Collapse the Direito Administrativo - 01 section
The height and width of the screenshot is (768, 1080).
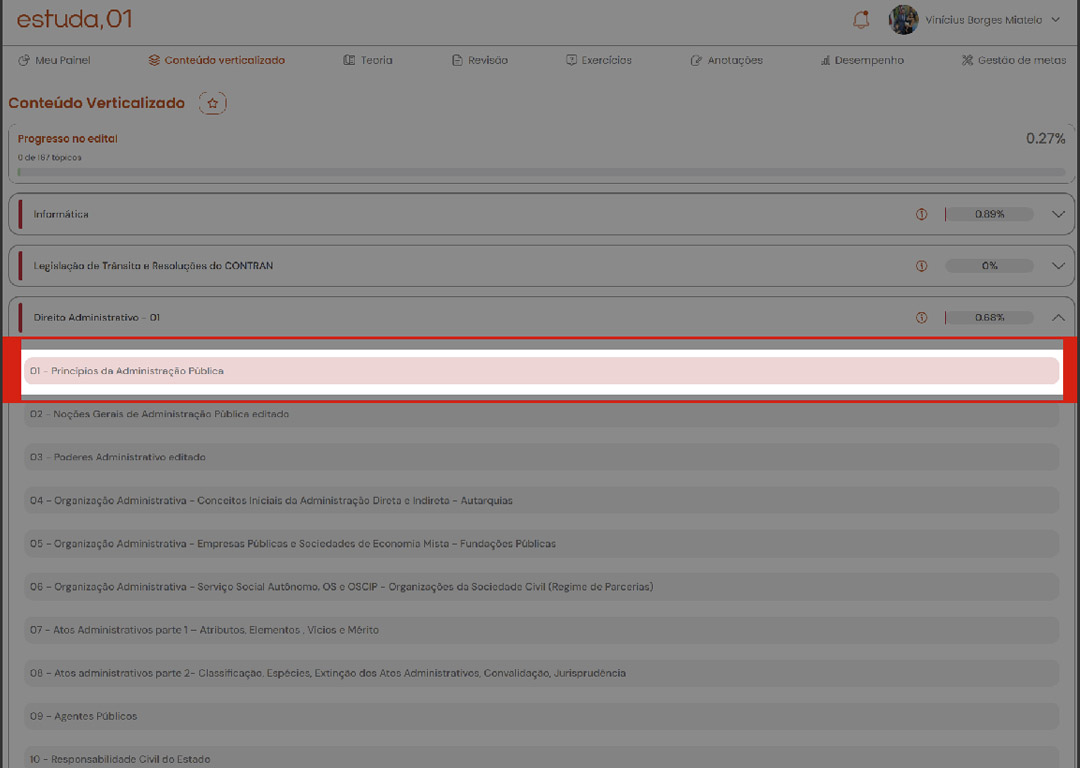(x=1058, y=318)
